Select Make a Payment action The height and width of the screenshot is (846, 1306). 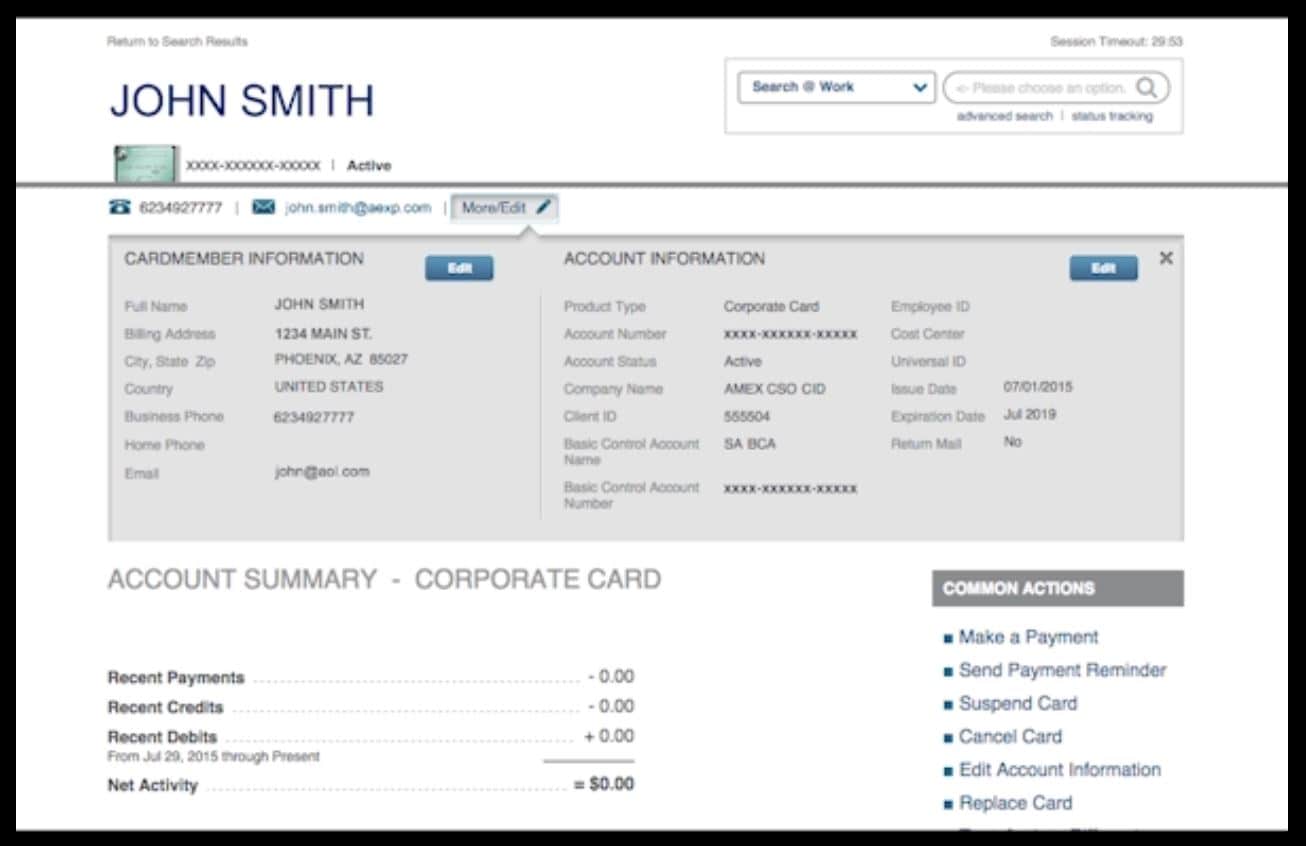pos(1028,637)
